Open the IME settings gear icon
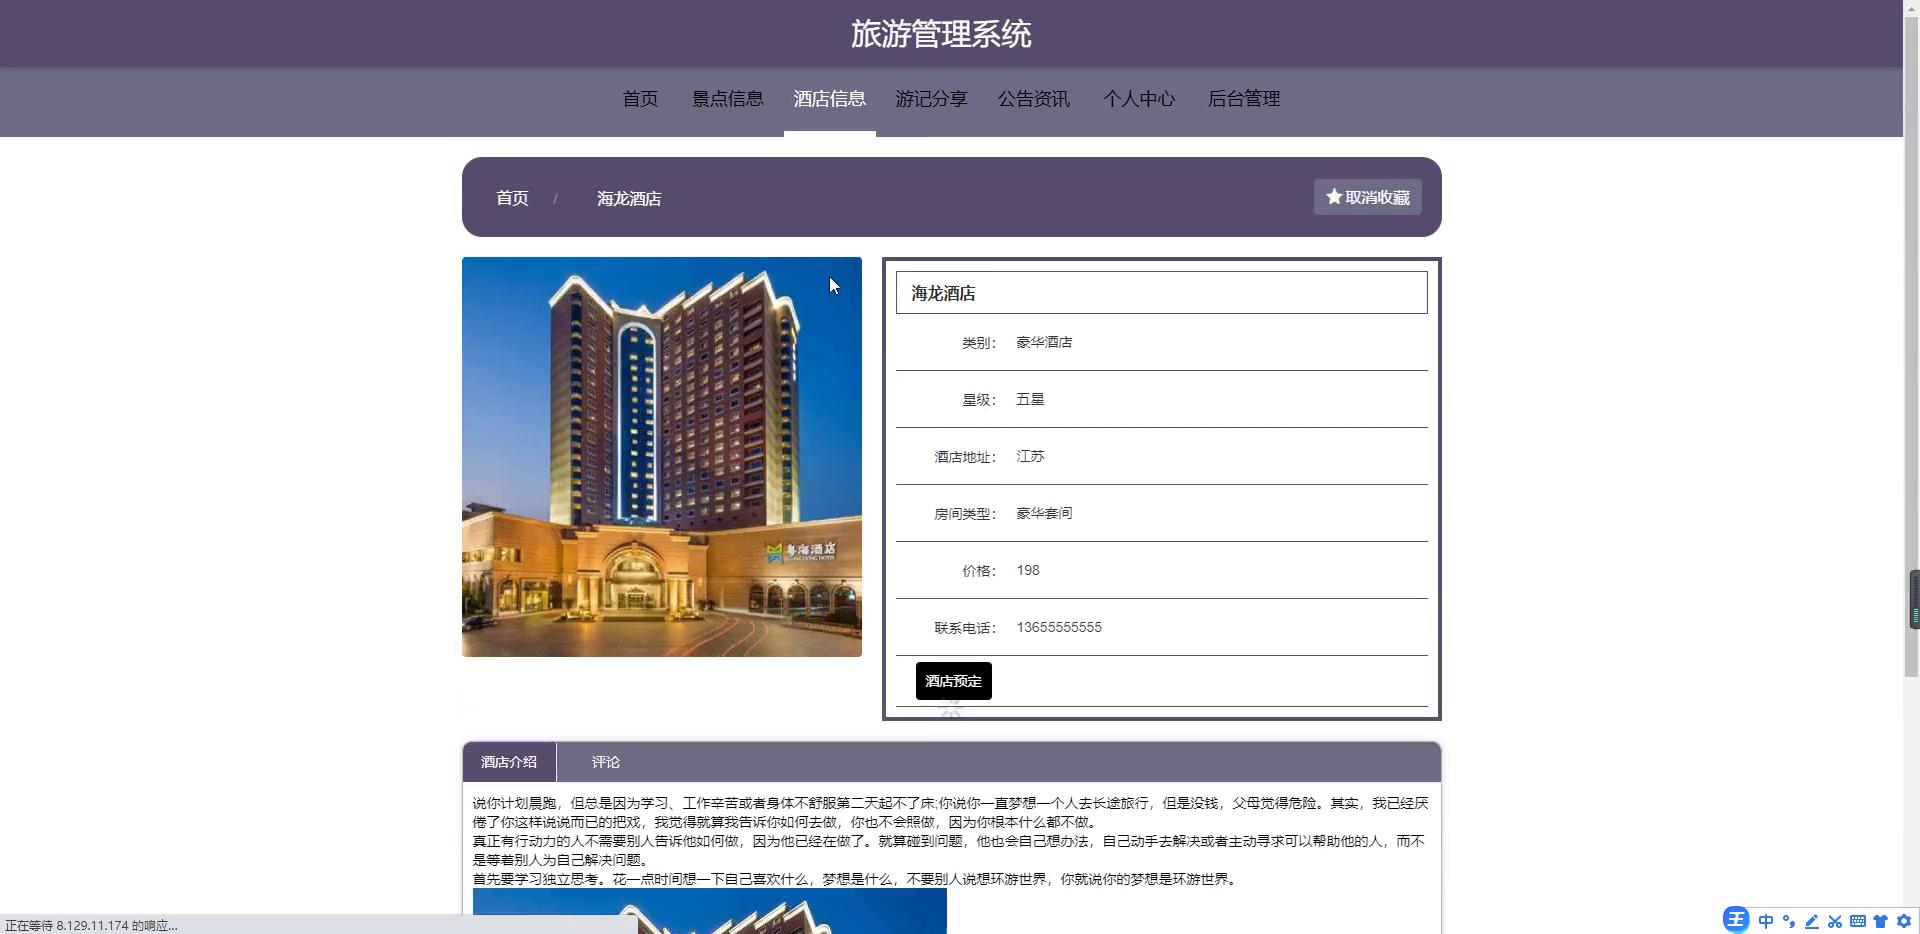Screen dimensions: 1920x934 click(x=1904, y=921)
